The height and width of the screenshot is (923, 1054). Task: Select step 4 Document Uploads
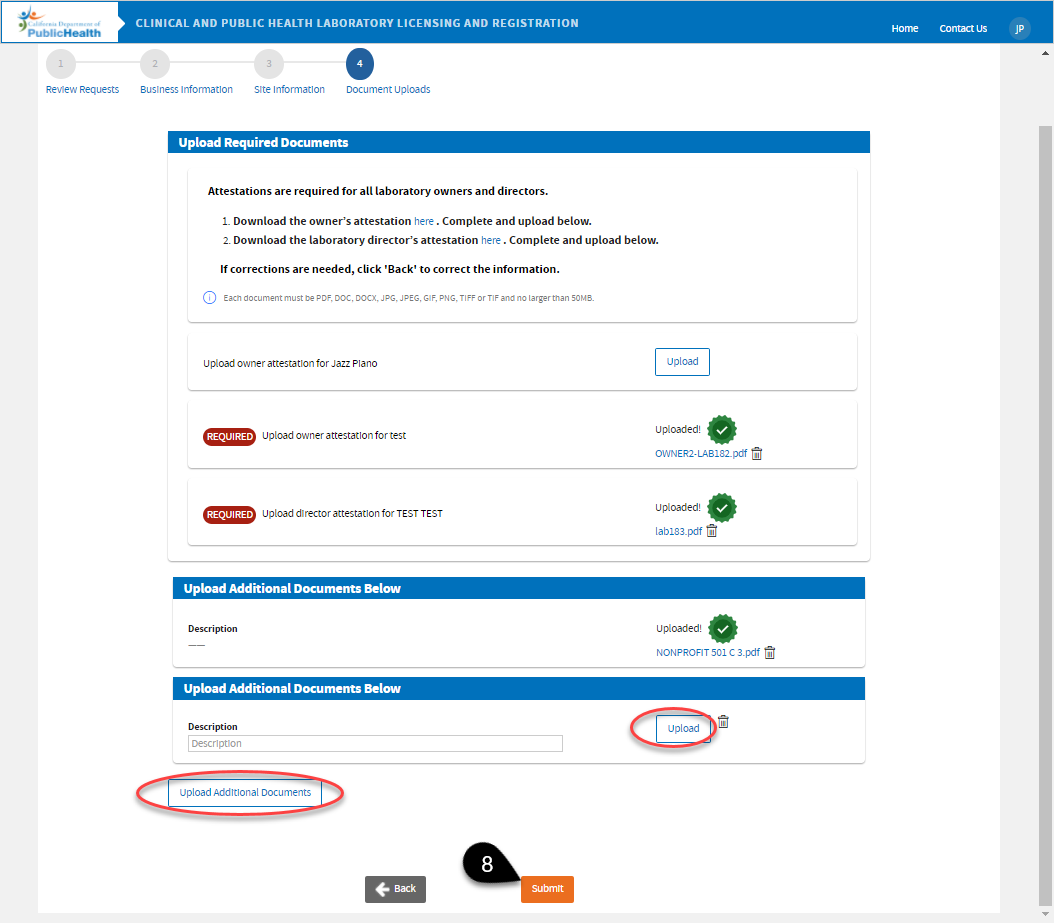coord(360,64)
